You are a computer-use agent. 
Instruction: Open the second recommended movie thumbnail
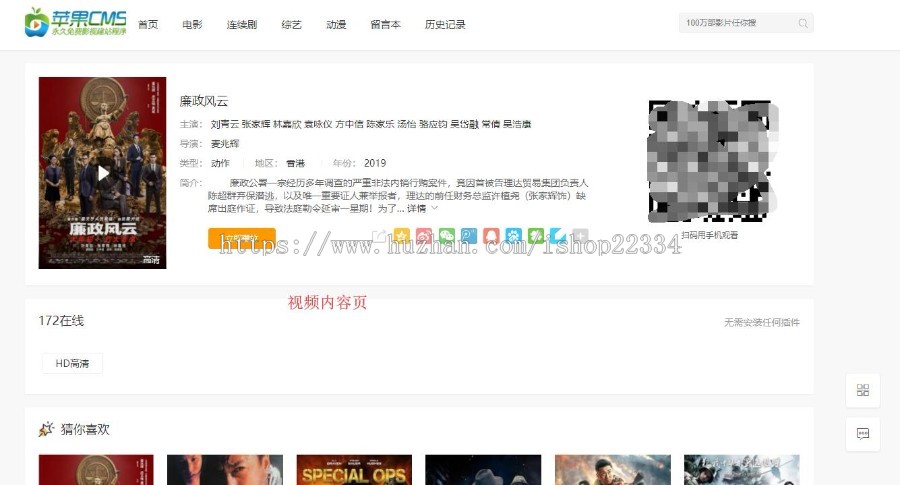[x=225, y=470]
